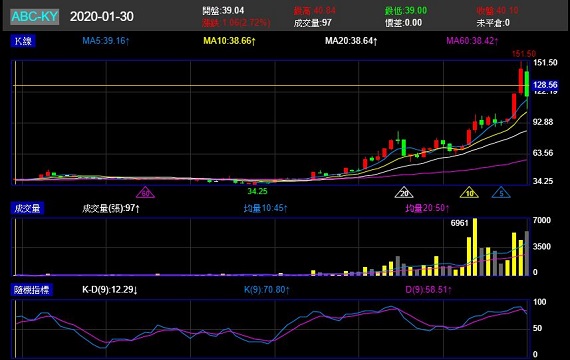570x360 pixels.
Task: Click the tallest volume bar labeled 6961
Action: pos(475,247)
